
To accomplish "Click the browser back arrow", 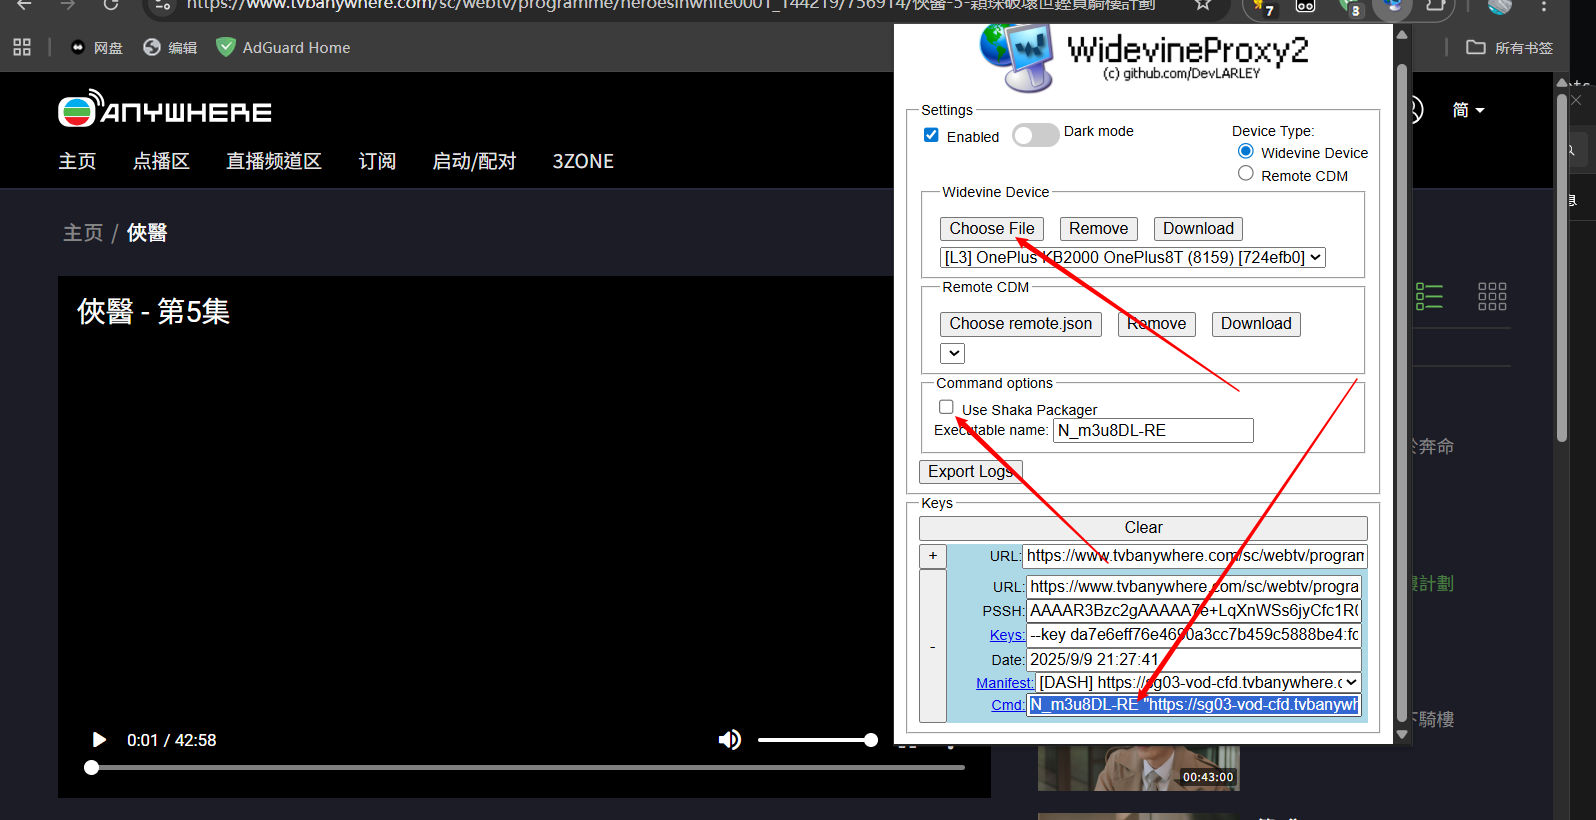I will point(24,5).
